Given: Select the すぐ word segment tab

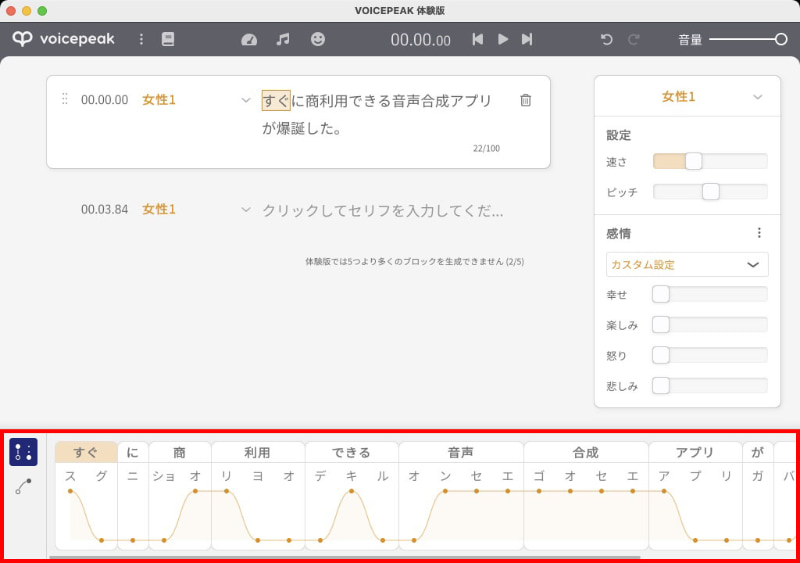Looking at the screenshot, I should pyautogui.click(x=86, y=453).
